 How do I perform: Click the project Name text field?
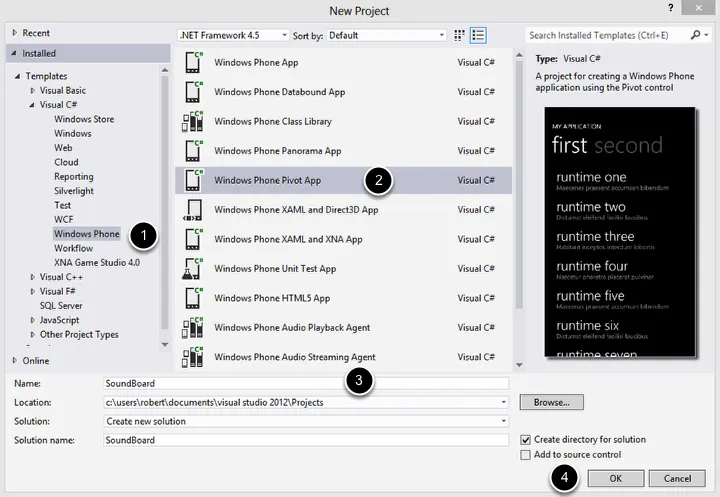(305, 383)
